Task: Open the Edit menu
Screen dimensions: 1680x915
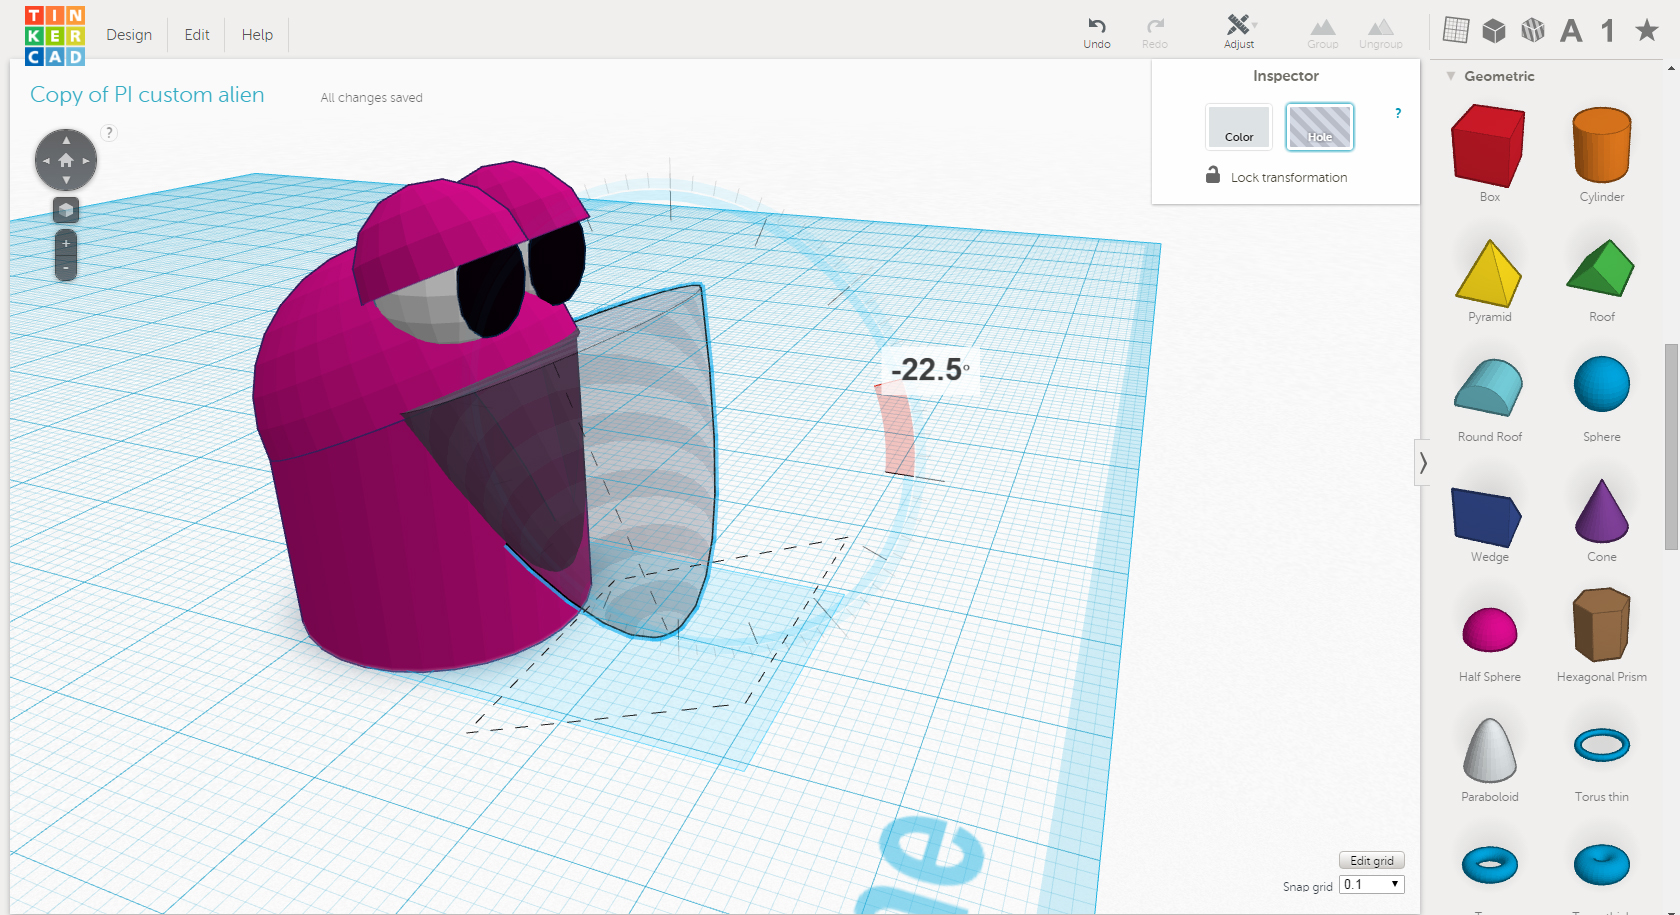Action: click(197, 35)
